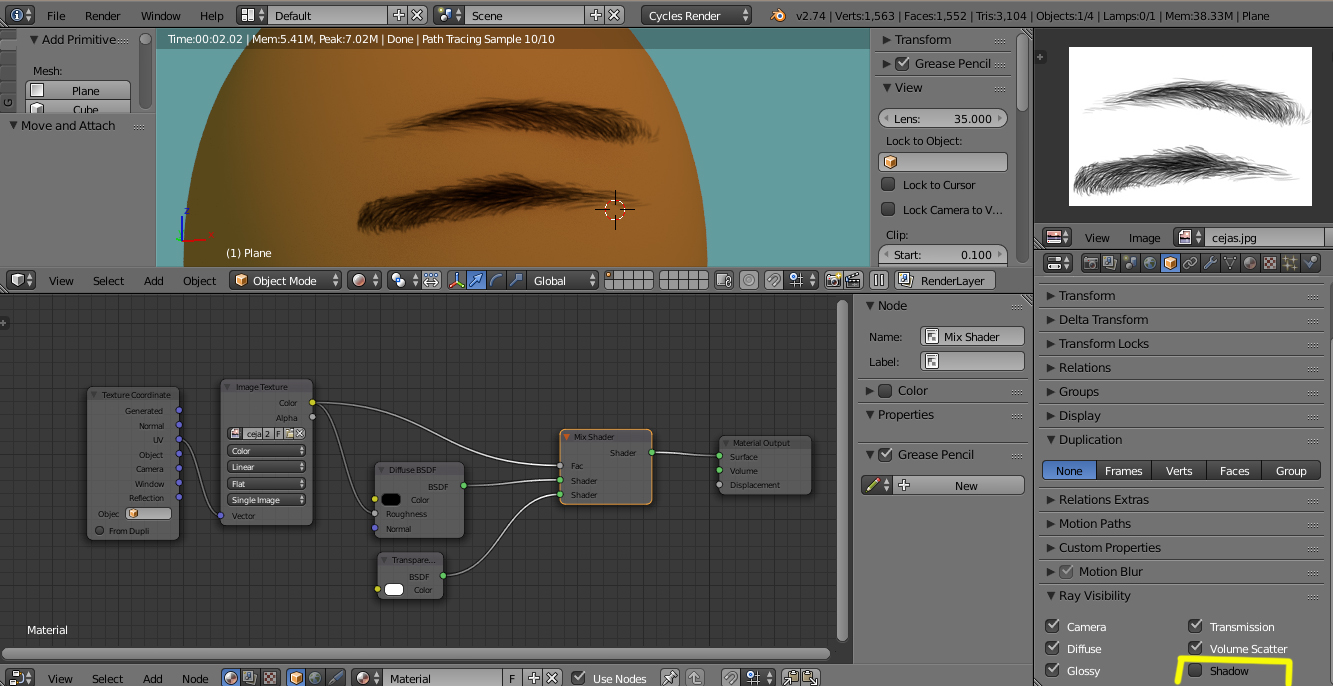Enable the Shadow ray visibility checkbox

click(1195, 671)
